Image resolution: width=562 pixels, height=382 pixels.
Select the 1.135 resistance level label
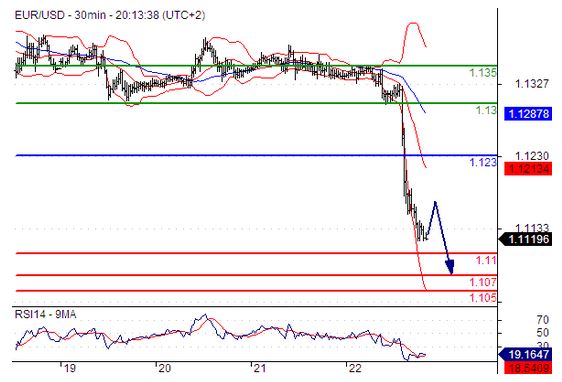(483, 73)
